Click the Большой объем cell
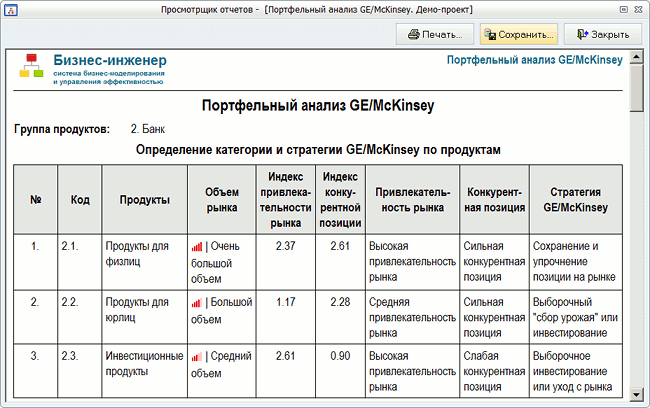The width and height of the screenshot is (650, 408). click(x=222, y=317)
